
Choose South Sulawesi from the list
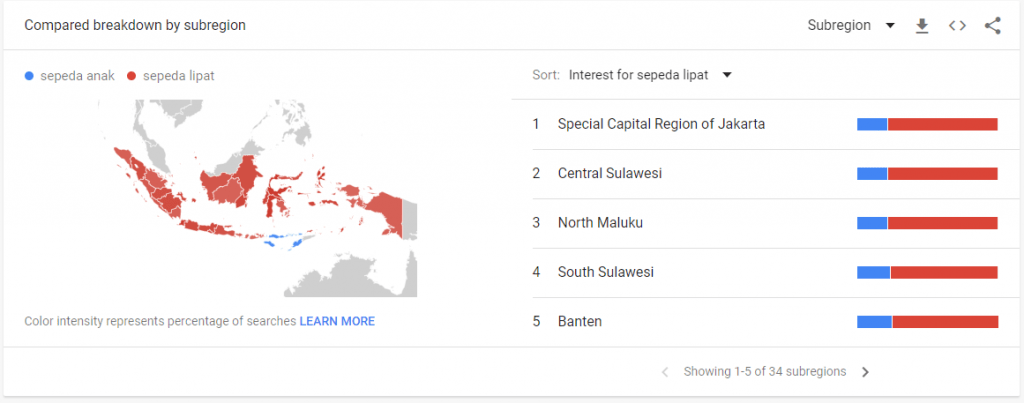click(x=606, y=272)
